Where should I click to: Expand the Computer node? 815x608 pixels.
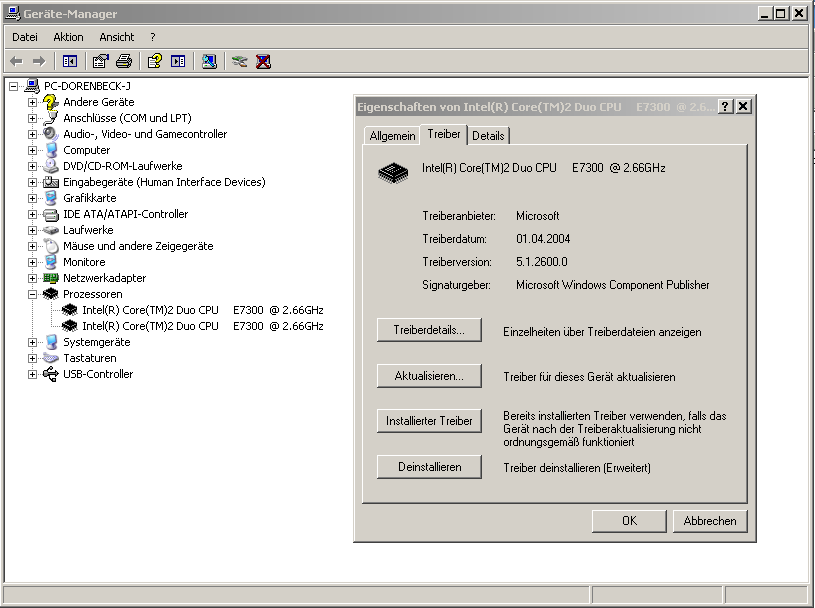click(x=32, y=150)
